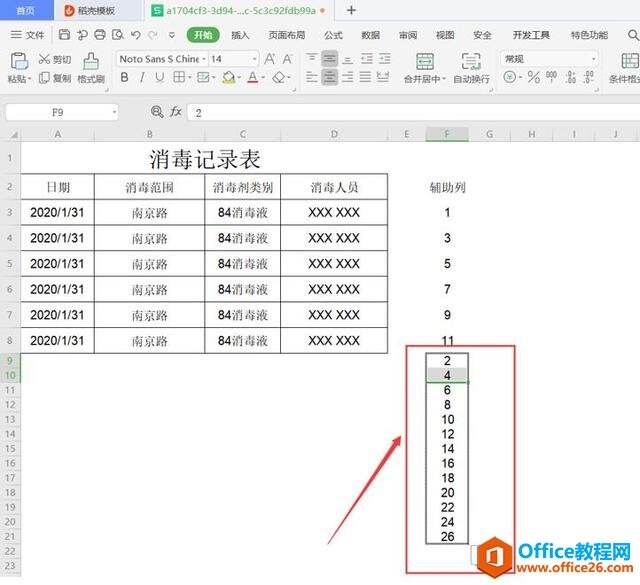Open the borders dropdown arrow

[190, 77]
